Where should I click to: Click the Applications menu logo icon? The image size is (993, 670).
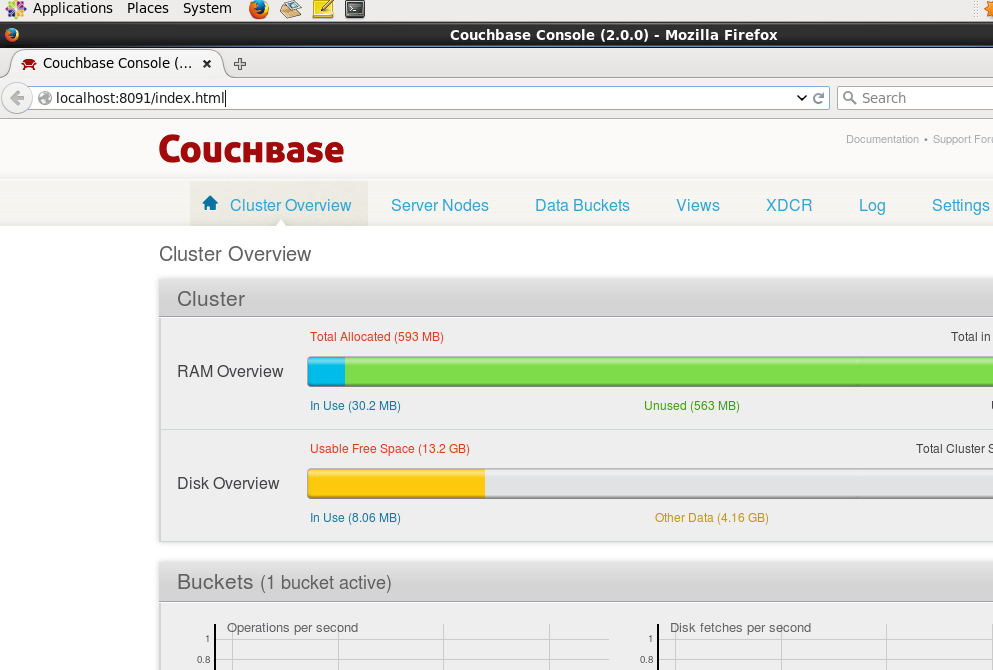(16, 9)
